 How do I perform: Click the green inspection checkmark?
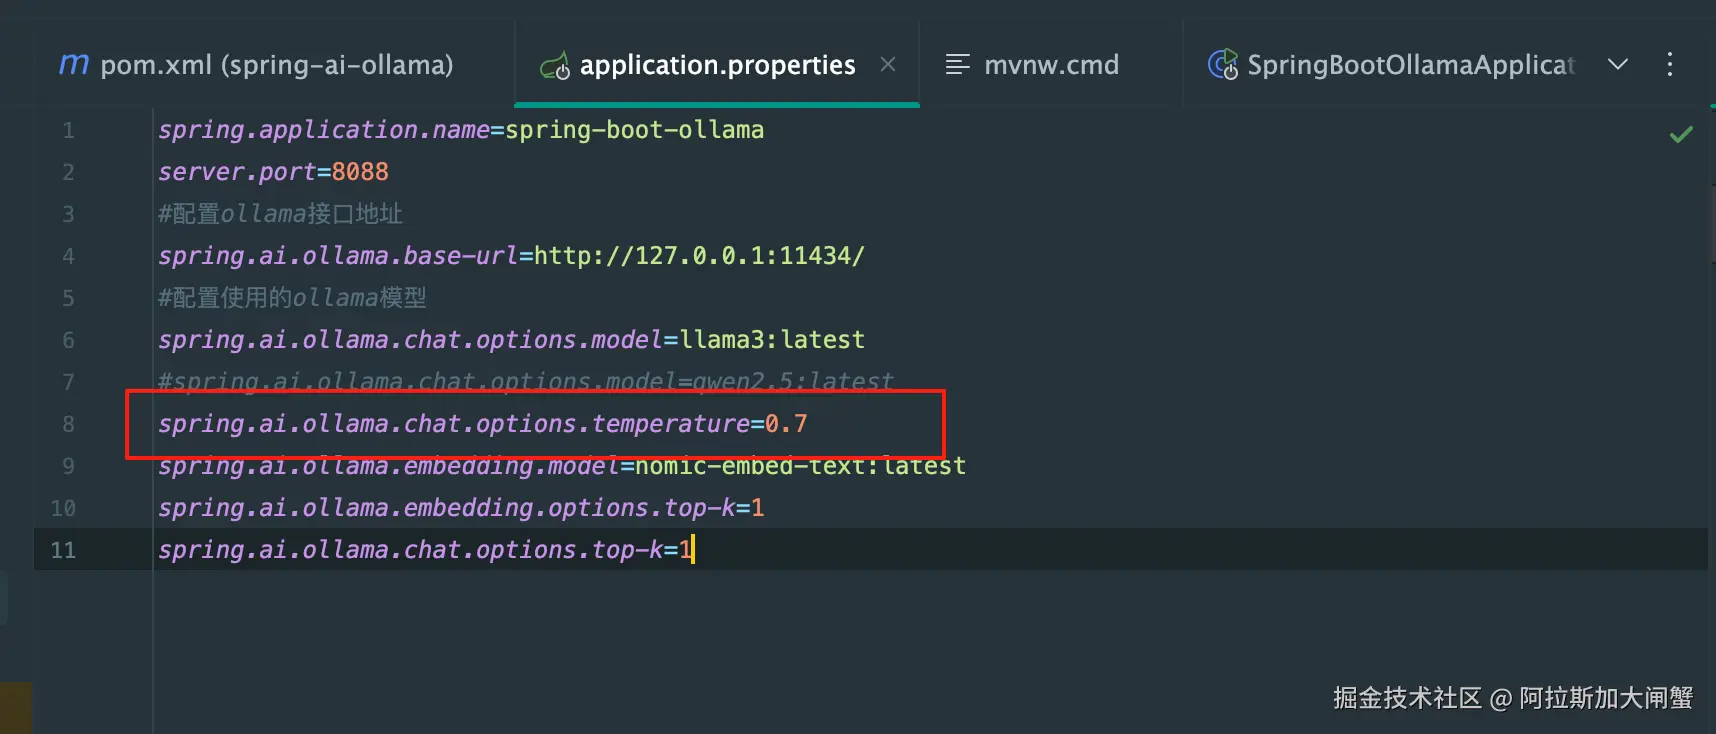[x=1681, y=134]
